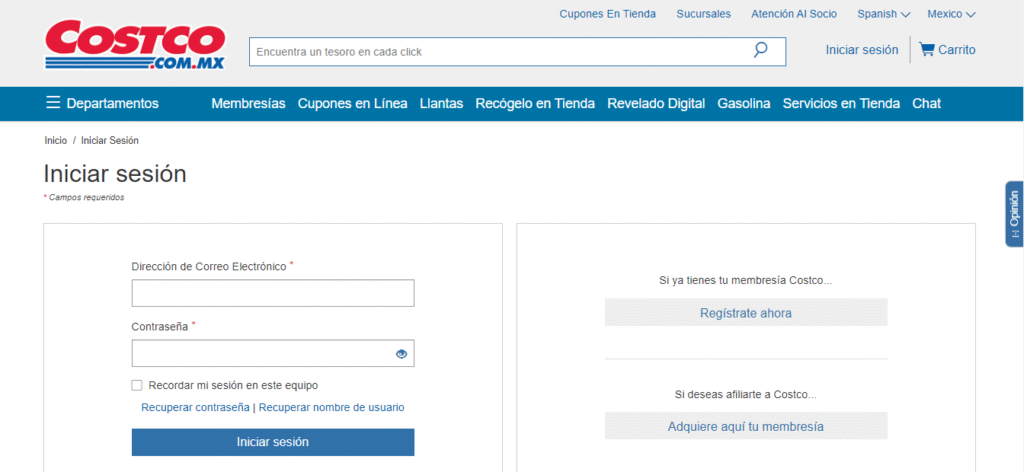This screenshot has width=1024, height=472.
Task: Click Adquiere aquí tu membresía
Action: coord(745,426)
